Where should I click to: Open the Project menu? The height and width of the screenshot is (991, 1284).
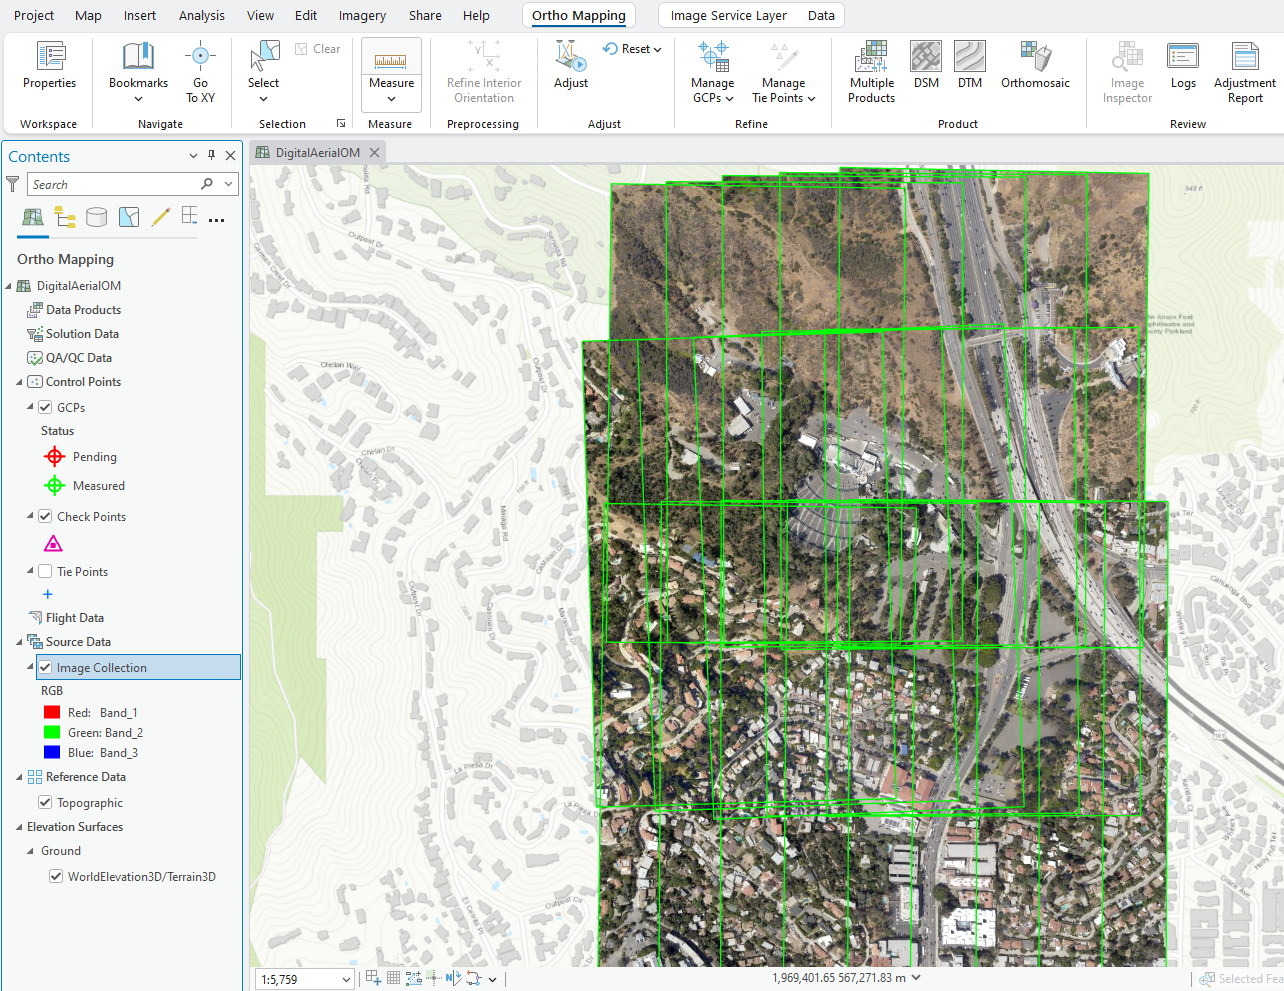coord(34,15)
